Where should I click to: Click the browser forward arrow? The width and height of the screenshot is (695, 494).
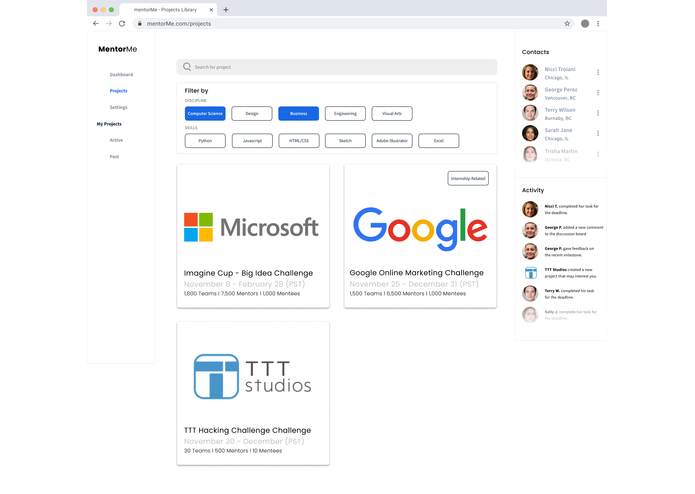tap(109, 23)
